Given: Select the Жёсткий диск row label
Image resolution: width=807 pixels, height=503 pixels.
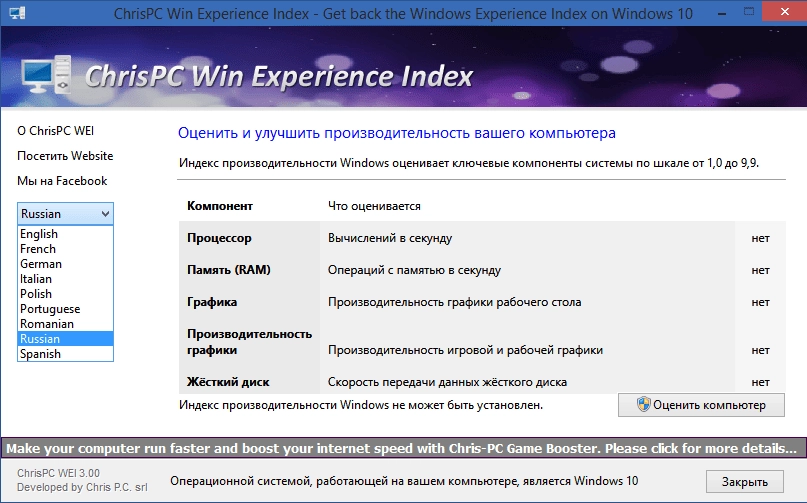Looking at the screenshot, I should 228,382.
